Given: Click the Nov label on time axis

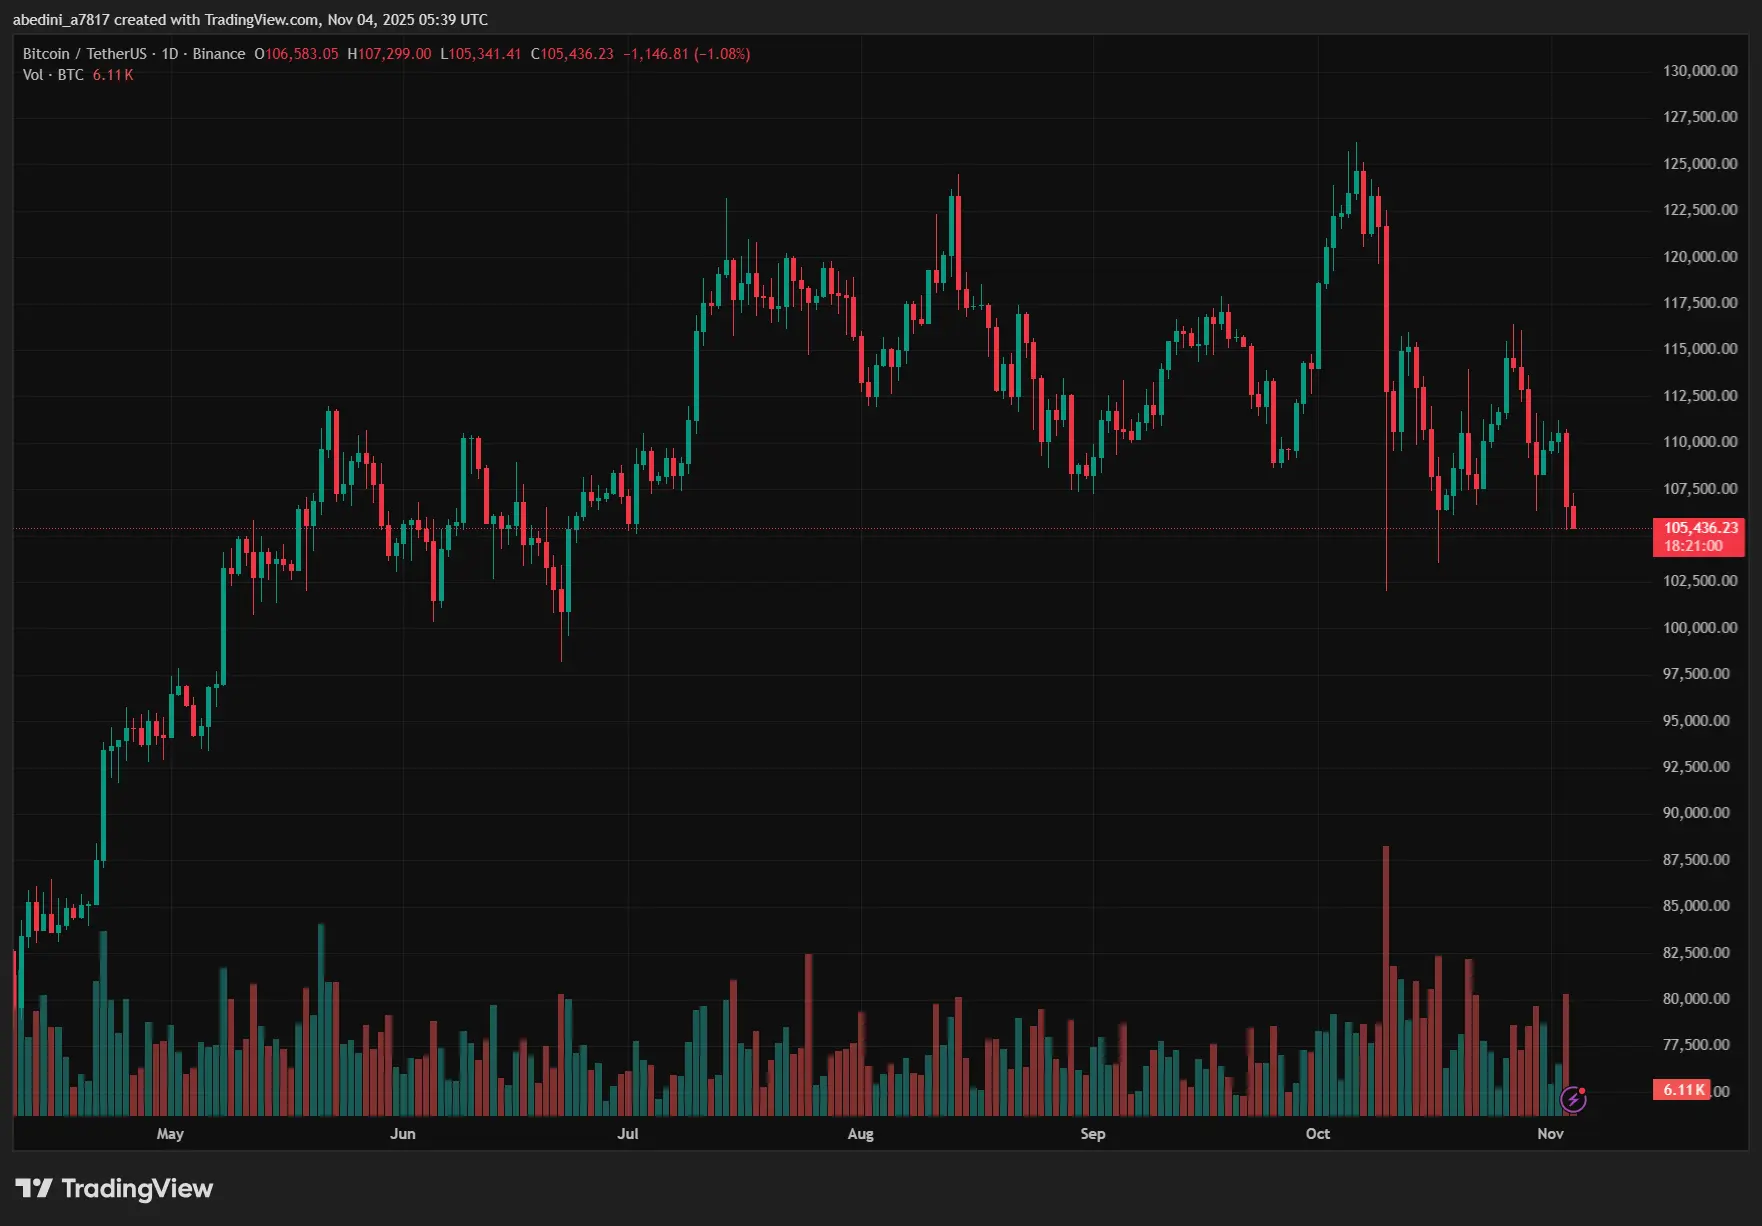Looking at the screenshot, I should coord(1549,1133).
